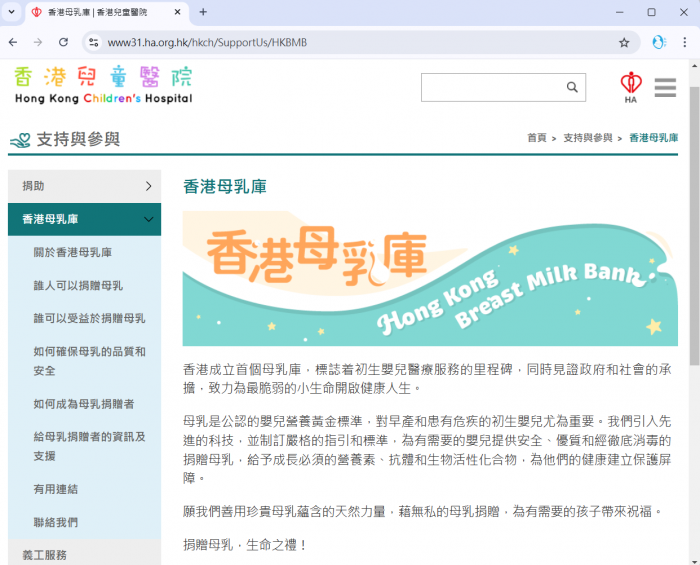Open the hamburger menu icon

pyautogui.click(x=665, y=87)
